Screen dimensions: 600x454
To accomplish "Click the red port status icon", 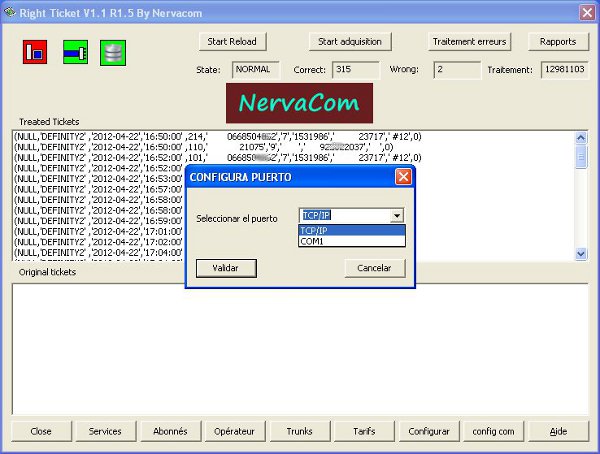I will tap(35, 52).
